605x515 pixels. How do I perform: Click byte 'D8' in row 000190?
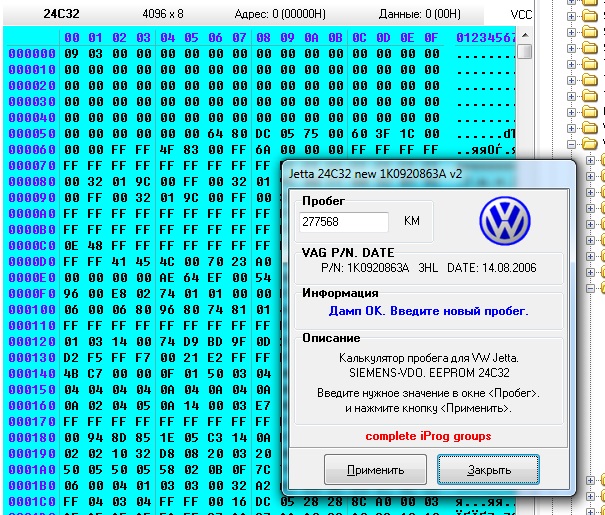[167, 454]
